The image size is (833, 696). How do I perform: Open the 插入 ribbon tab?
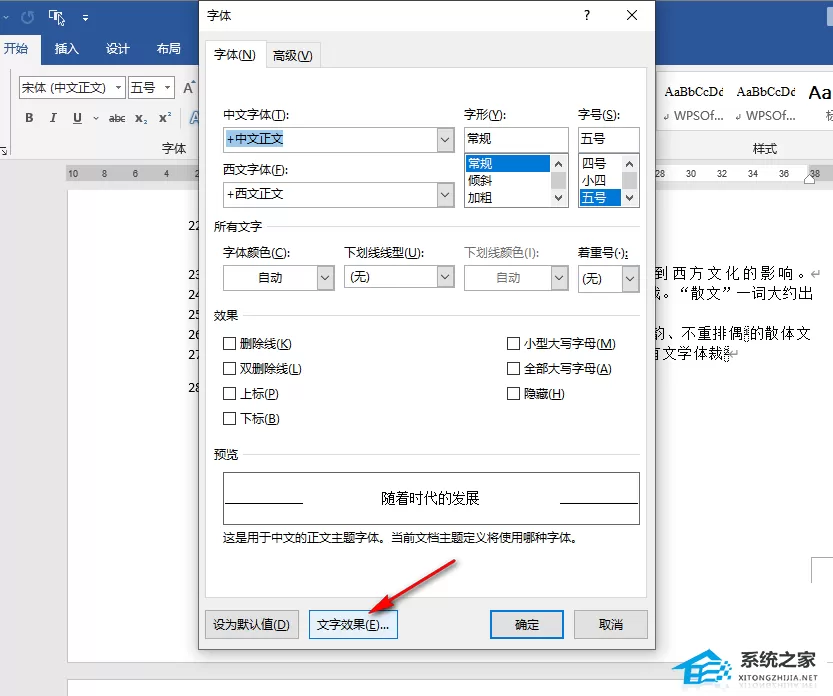point(66,49)
